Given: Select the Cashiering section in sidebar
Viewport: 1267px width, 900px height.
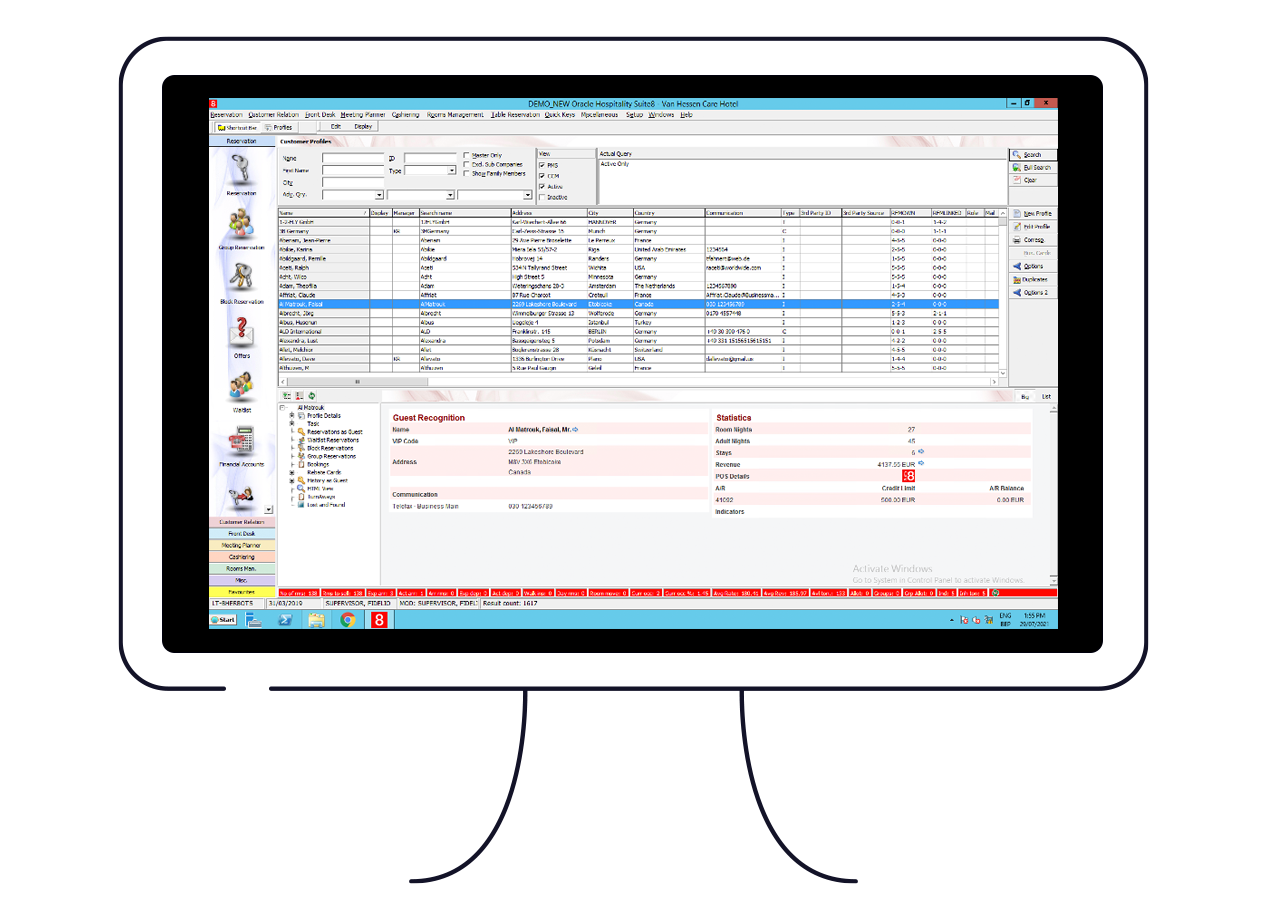Looking at the screenshot, I should (241, 557).
